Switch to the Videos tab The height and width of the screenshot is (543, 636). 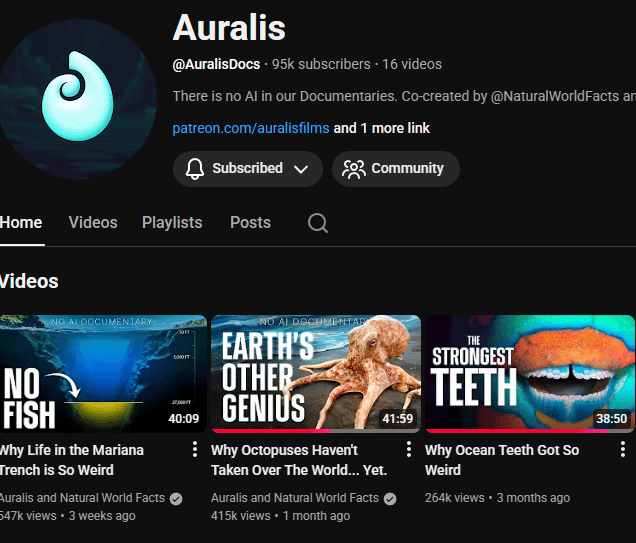point(93,223)
